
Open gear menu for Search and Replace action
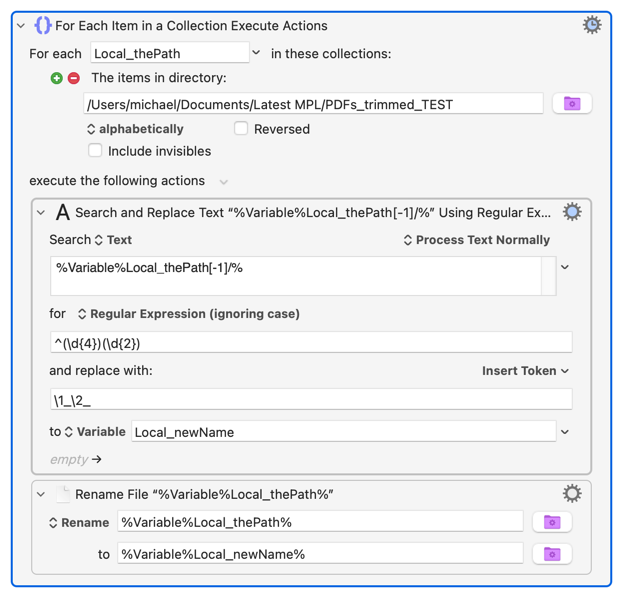tap(572, 212)
